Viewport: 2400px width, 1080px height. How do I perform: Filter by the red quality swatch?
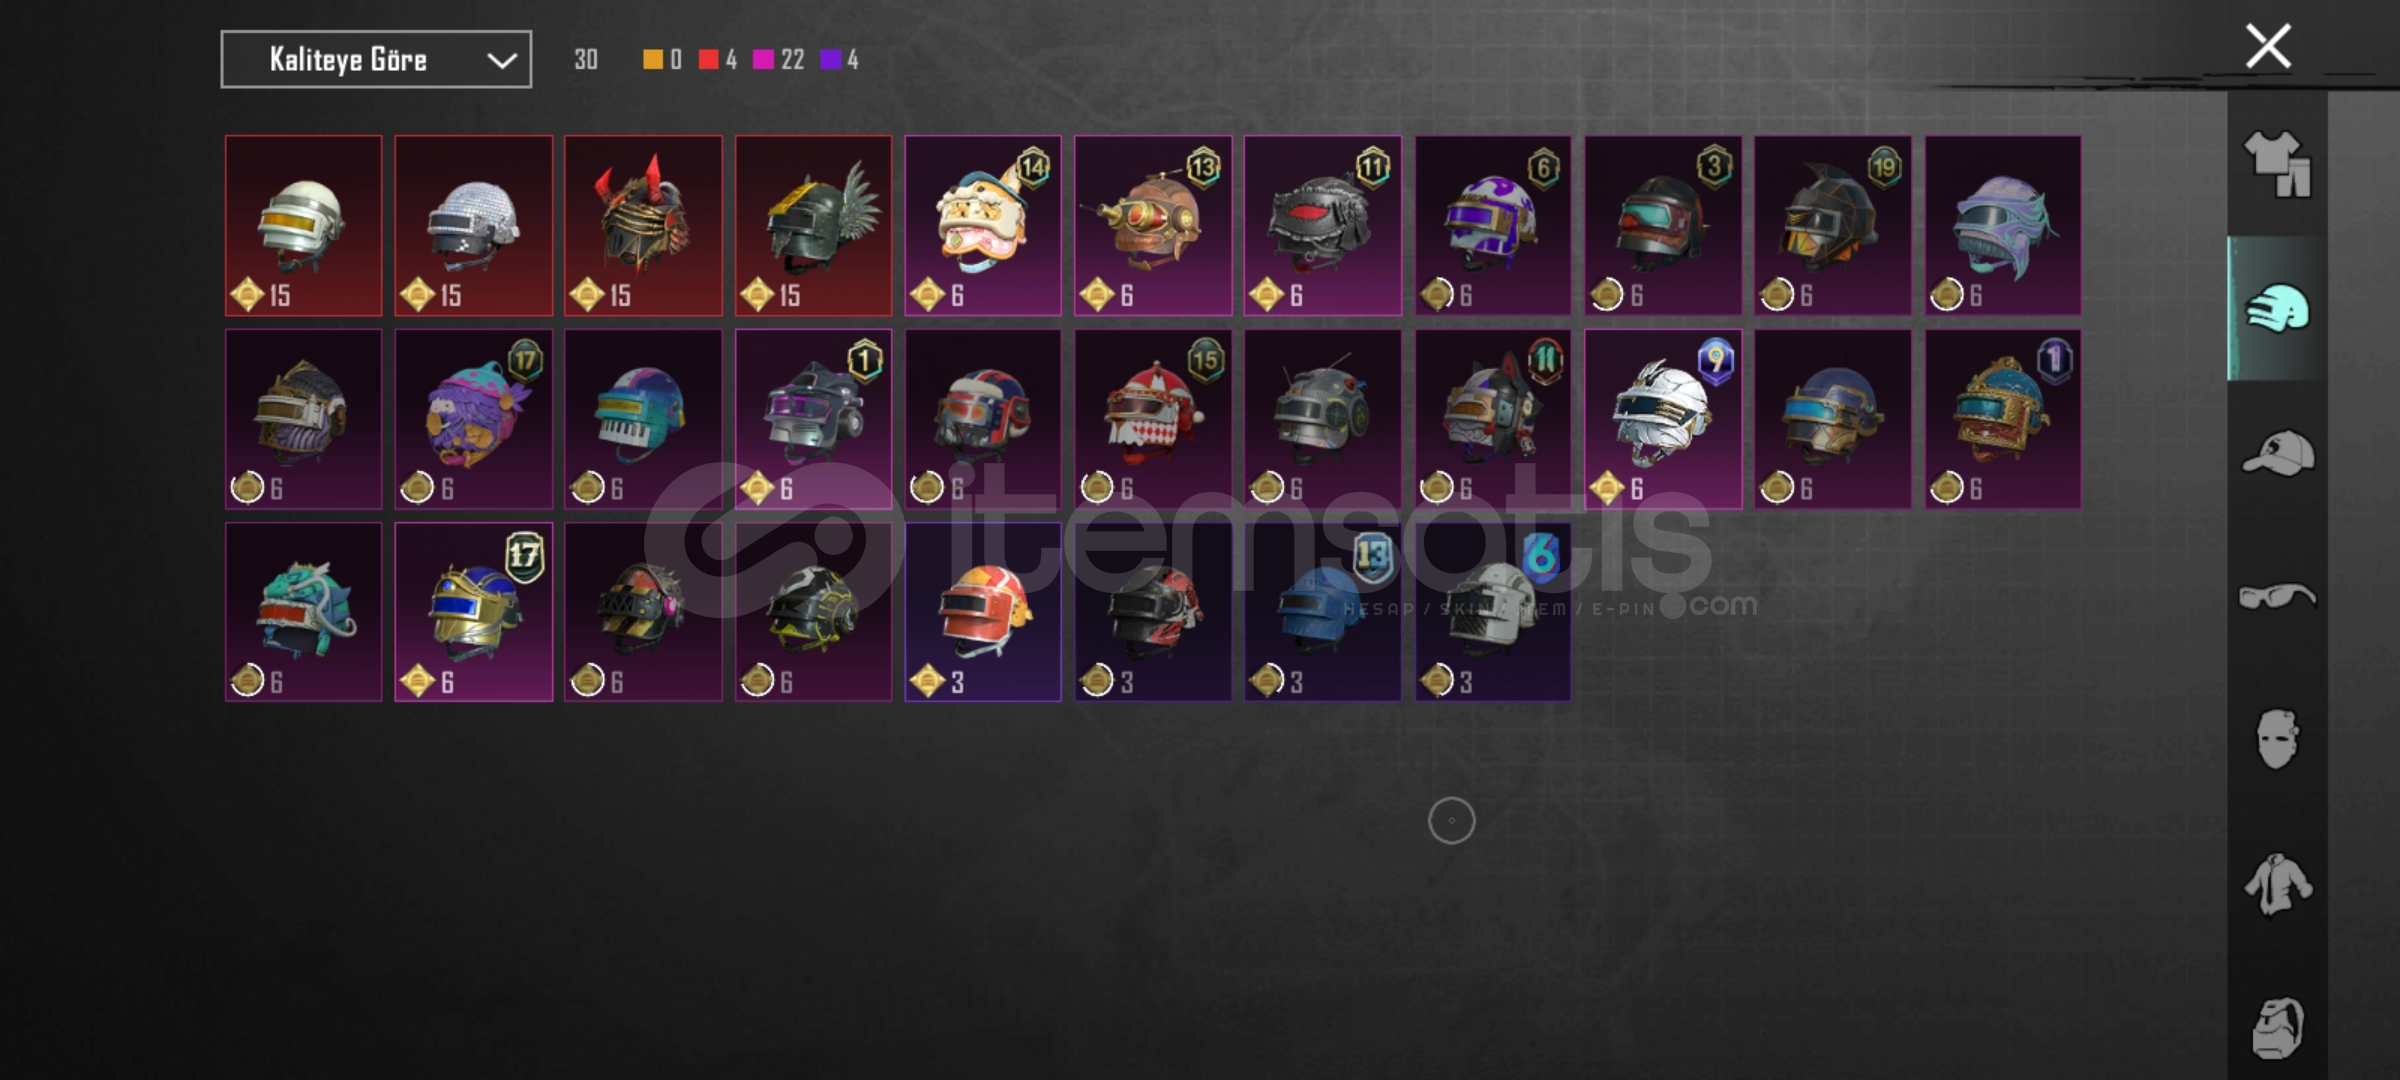pos(708,60)
